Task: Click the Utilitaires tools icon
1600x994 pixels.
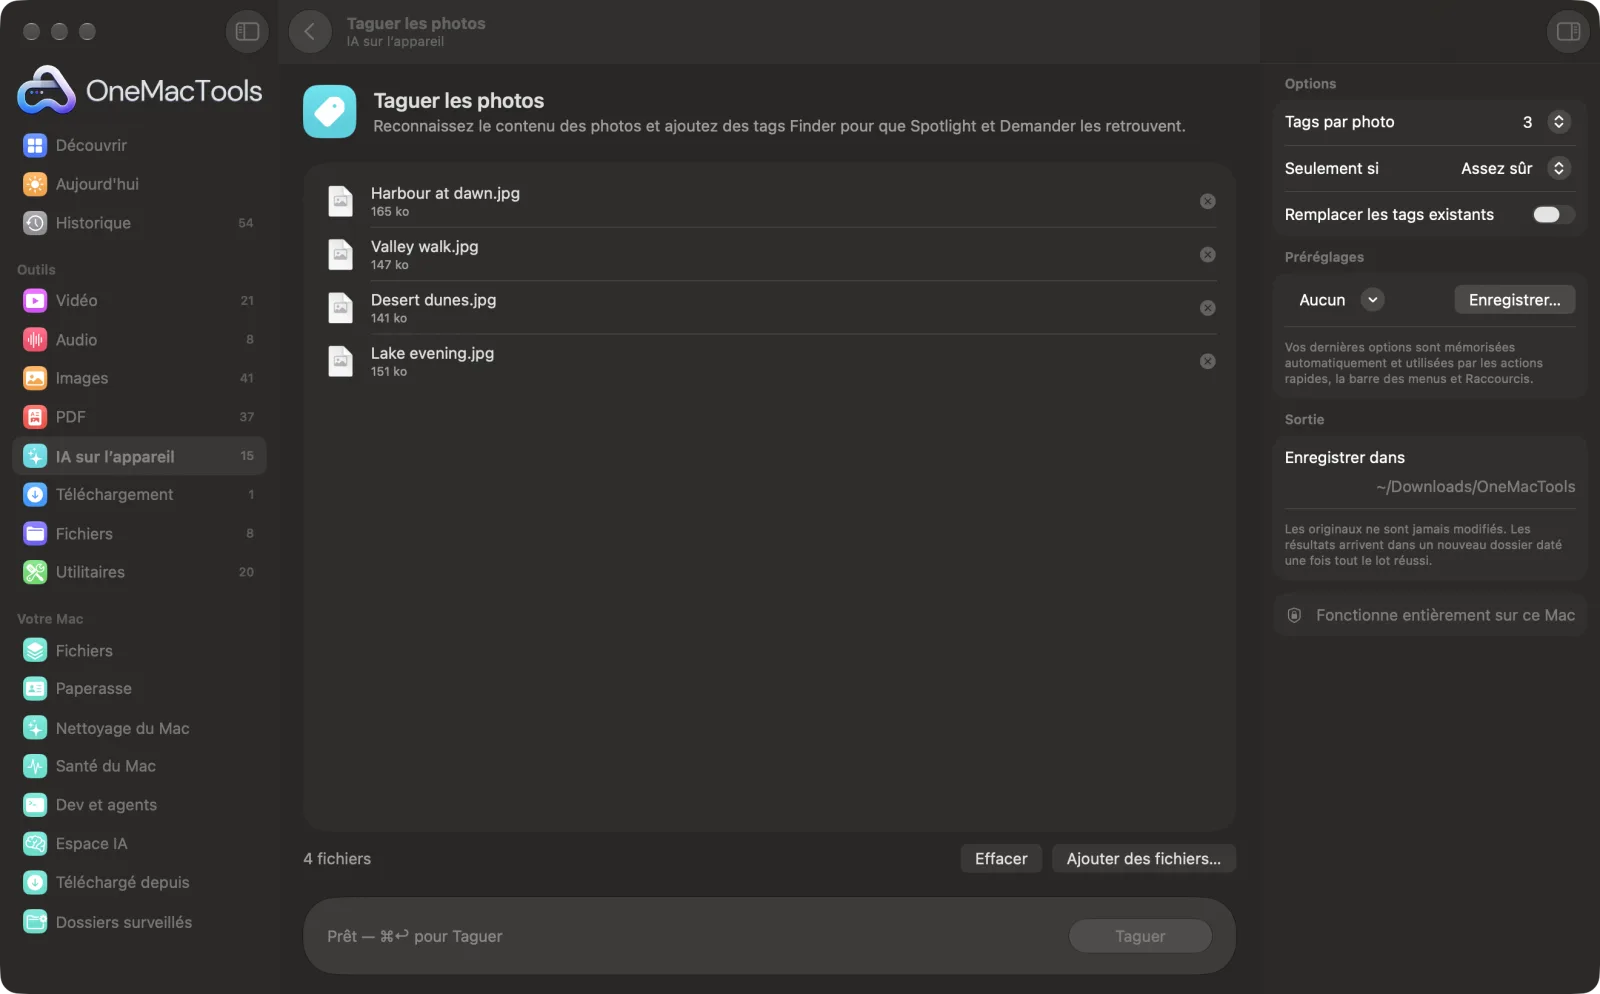Action: pos(35,572)
